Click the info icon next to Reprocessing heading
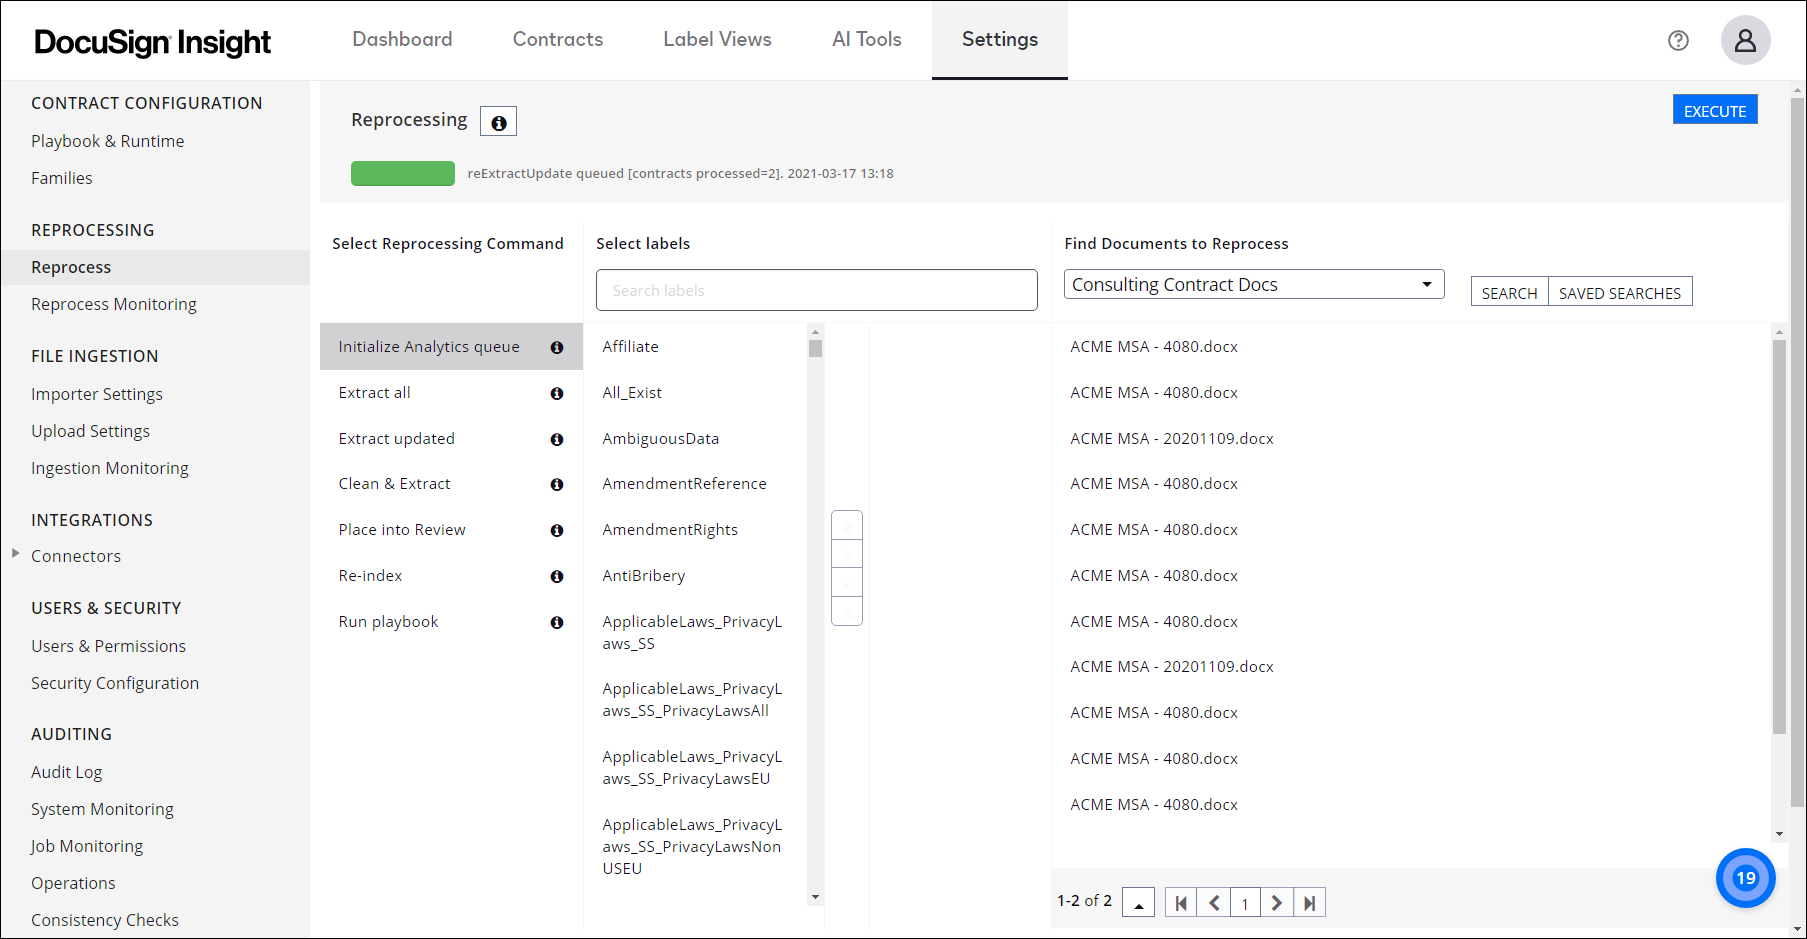Screen dimensions: 1807x939 [x=498, y=120]
